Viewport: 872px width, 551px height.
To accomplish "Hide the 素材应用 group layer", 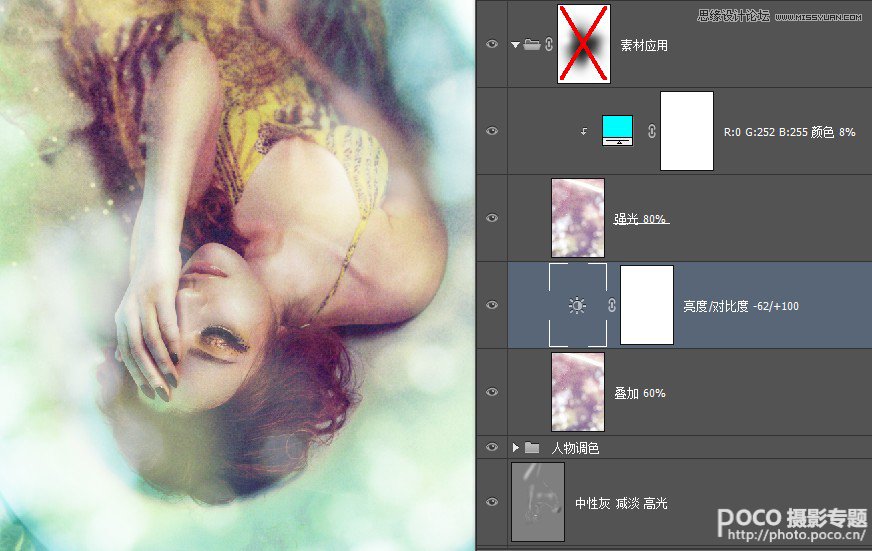I will [x=492, y=44].
